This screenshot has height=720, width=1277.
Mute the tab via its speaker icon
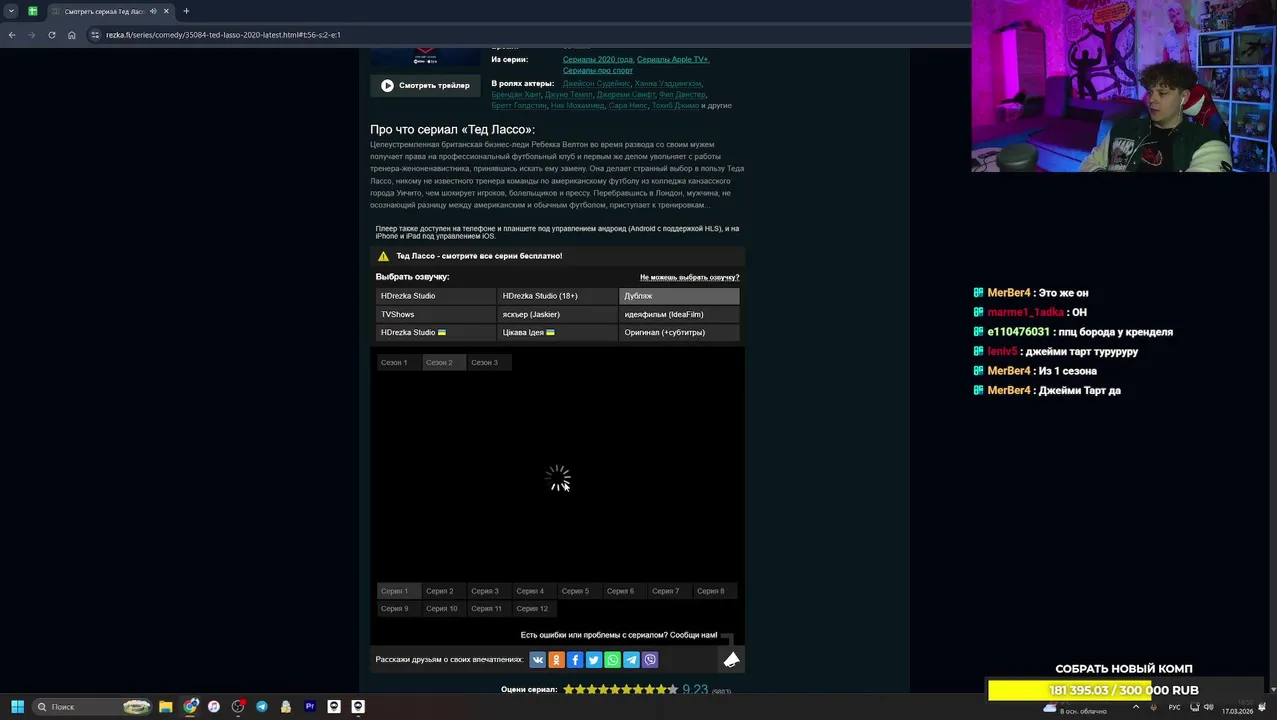[x=153, y=11]
